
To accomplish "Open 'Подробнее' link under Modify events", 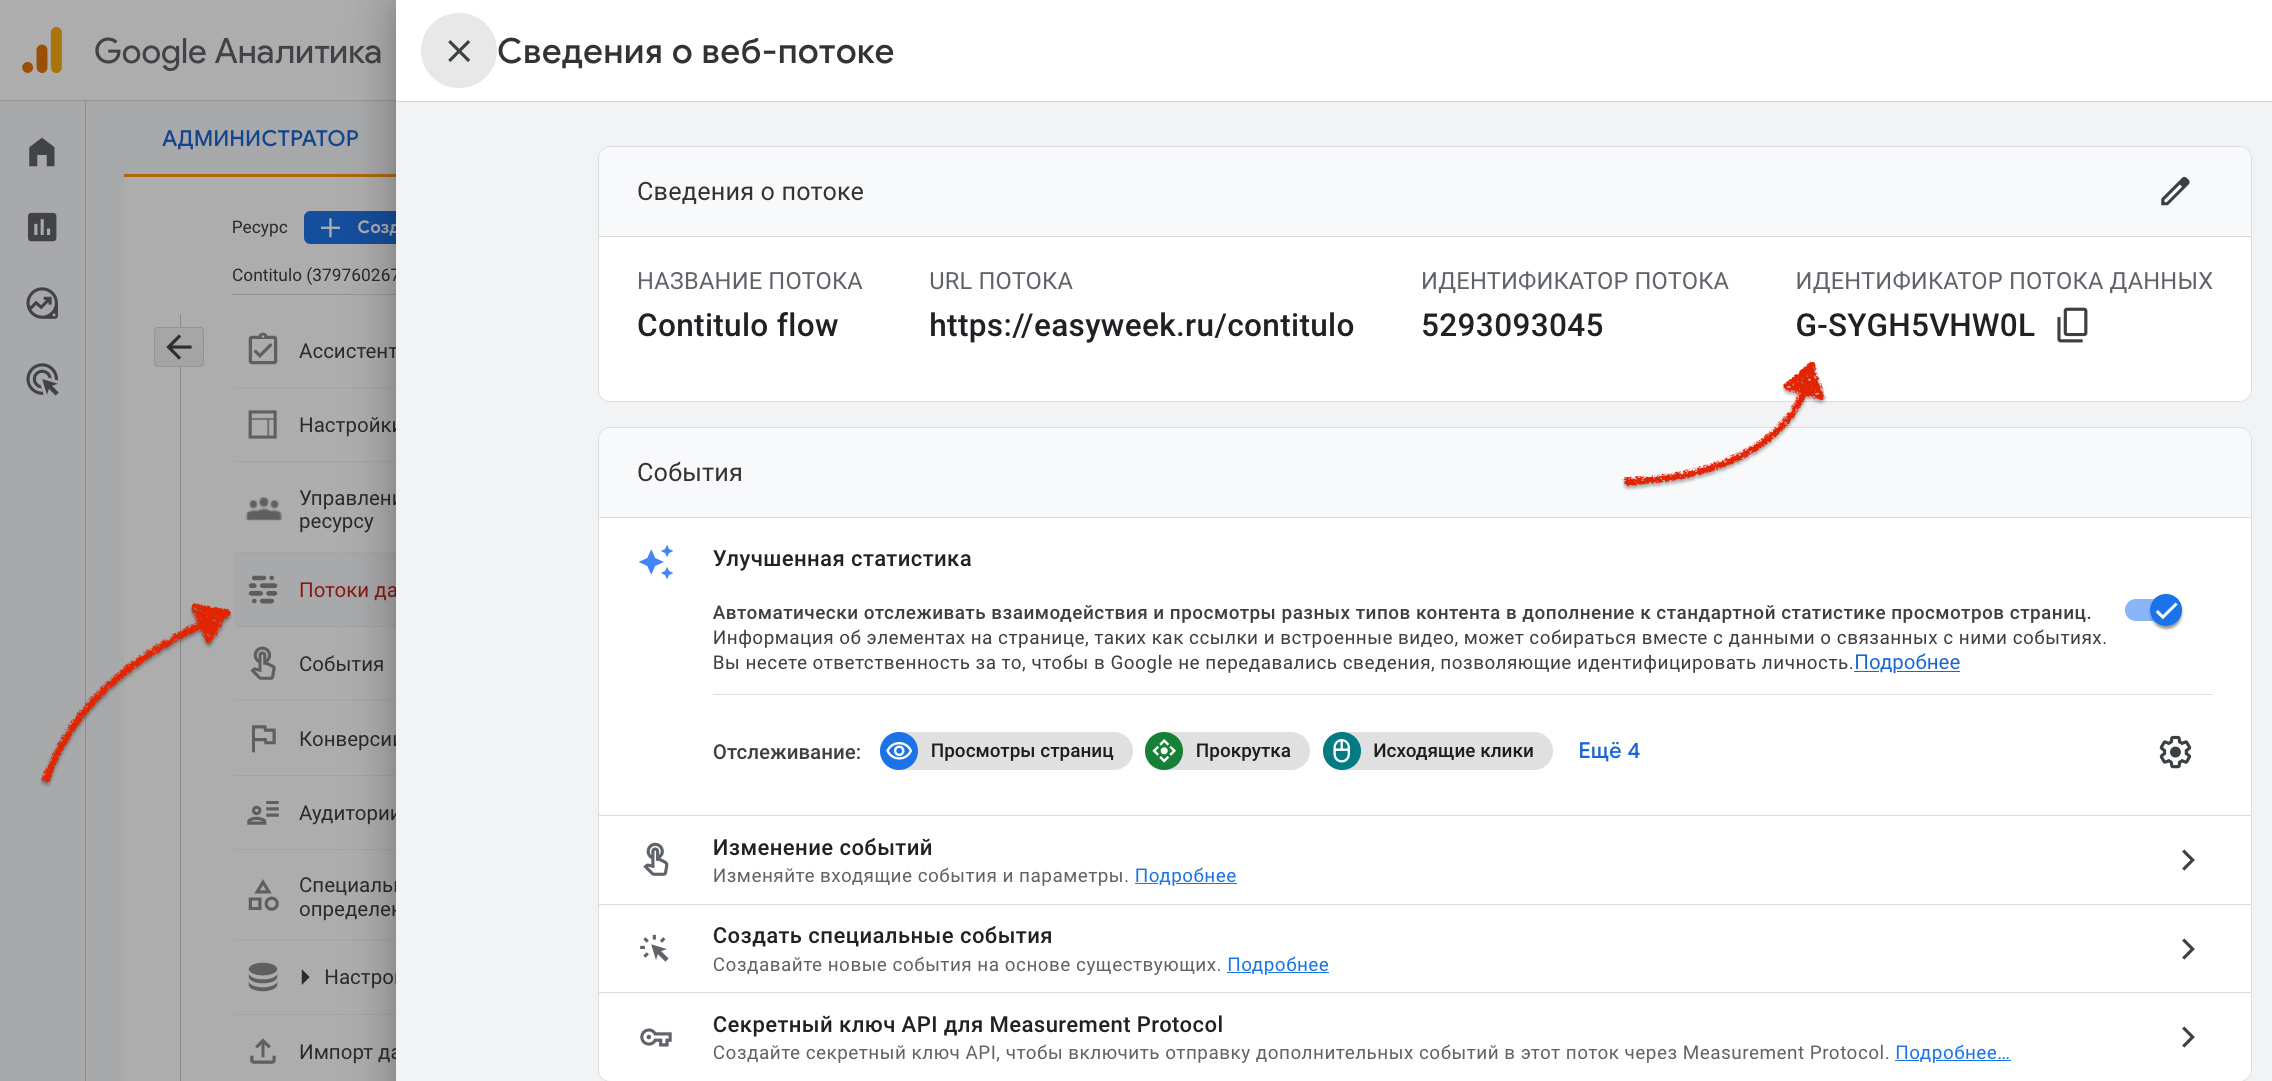I will [x=1185, y=876].
